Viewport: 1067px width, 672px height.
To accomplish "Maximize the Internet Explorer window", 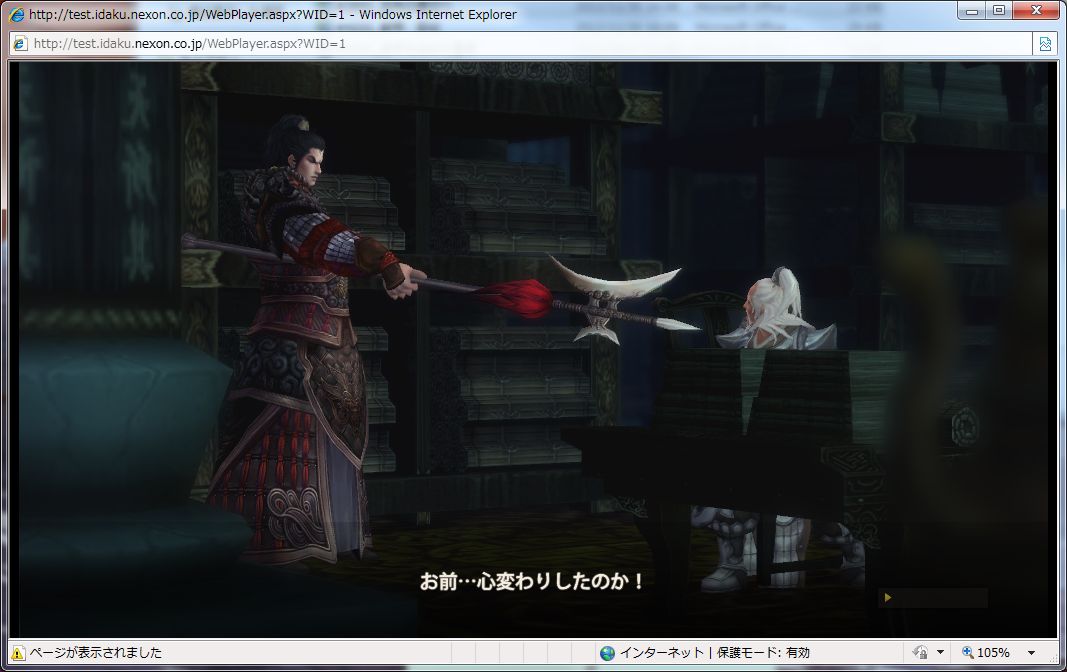I will click(999, 10).
